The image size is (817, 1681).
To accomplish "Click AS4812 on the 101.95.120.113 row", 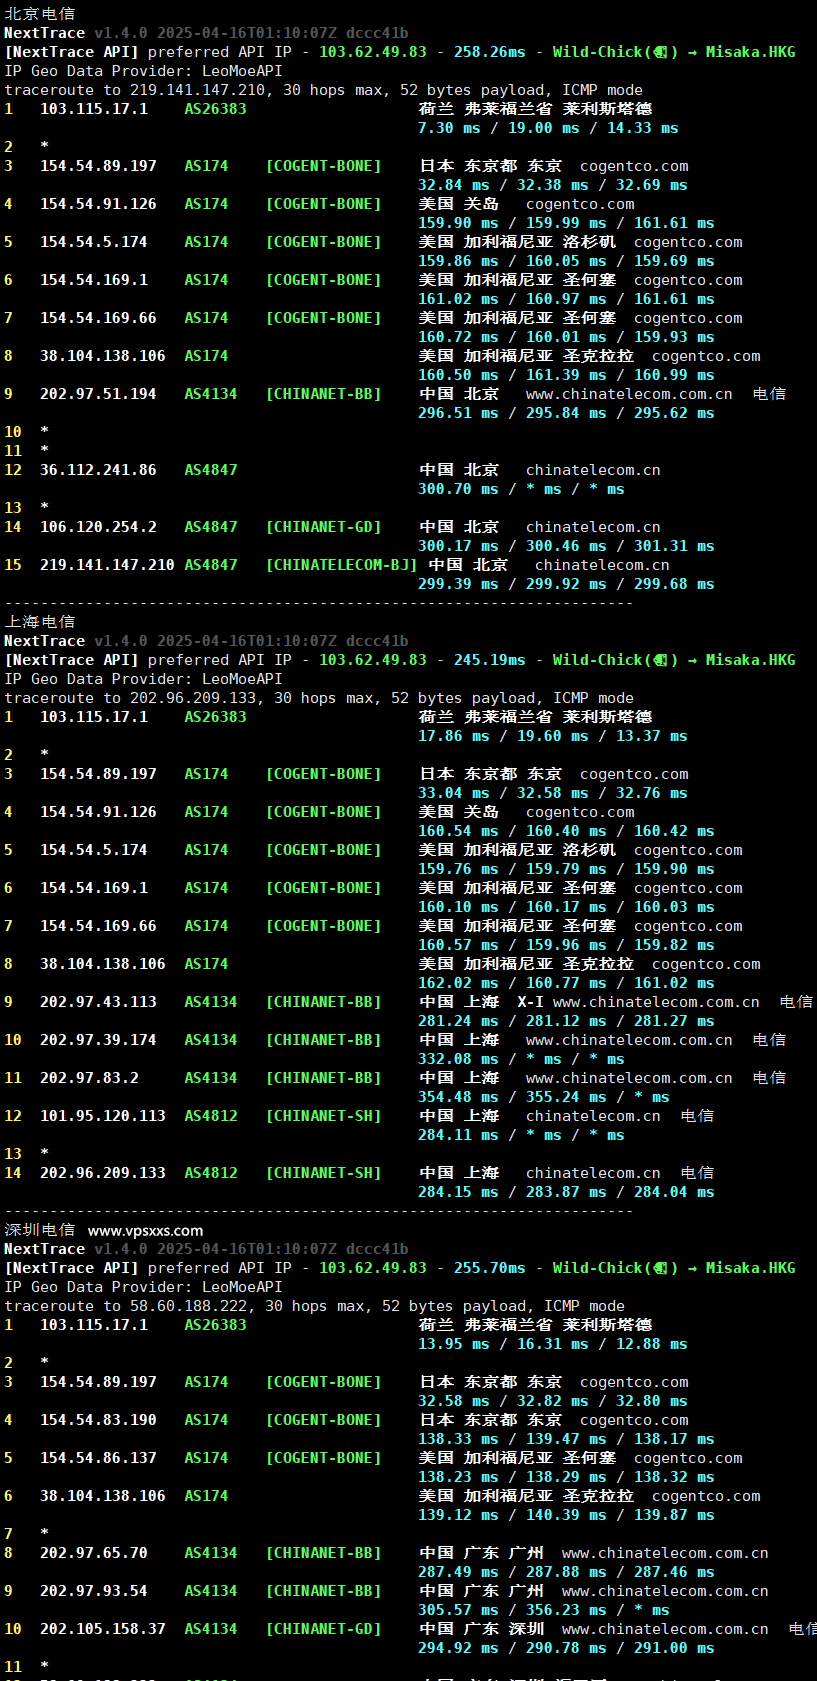I will pos(211,1116).
